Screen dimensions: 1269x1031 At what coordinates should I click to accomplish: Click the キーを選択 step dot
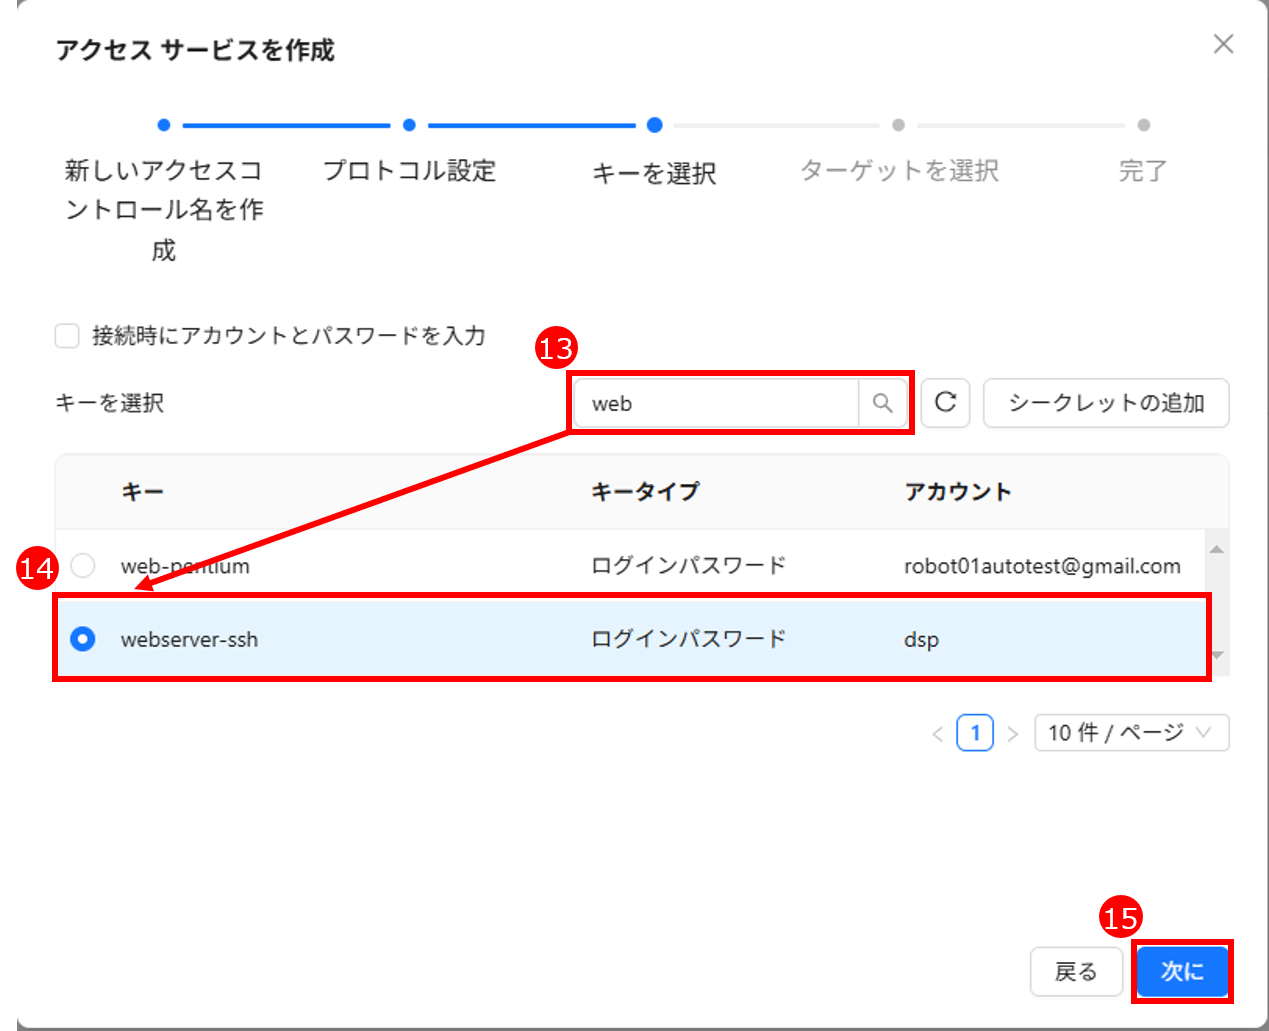(654, 125)
